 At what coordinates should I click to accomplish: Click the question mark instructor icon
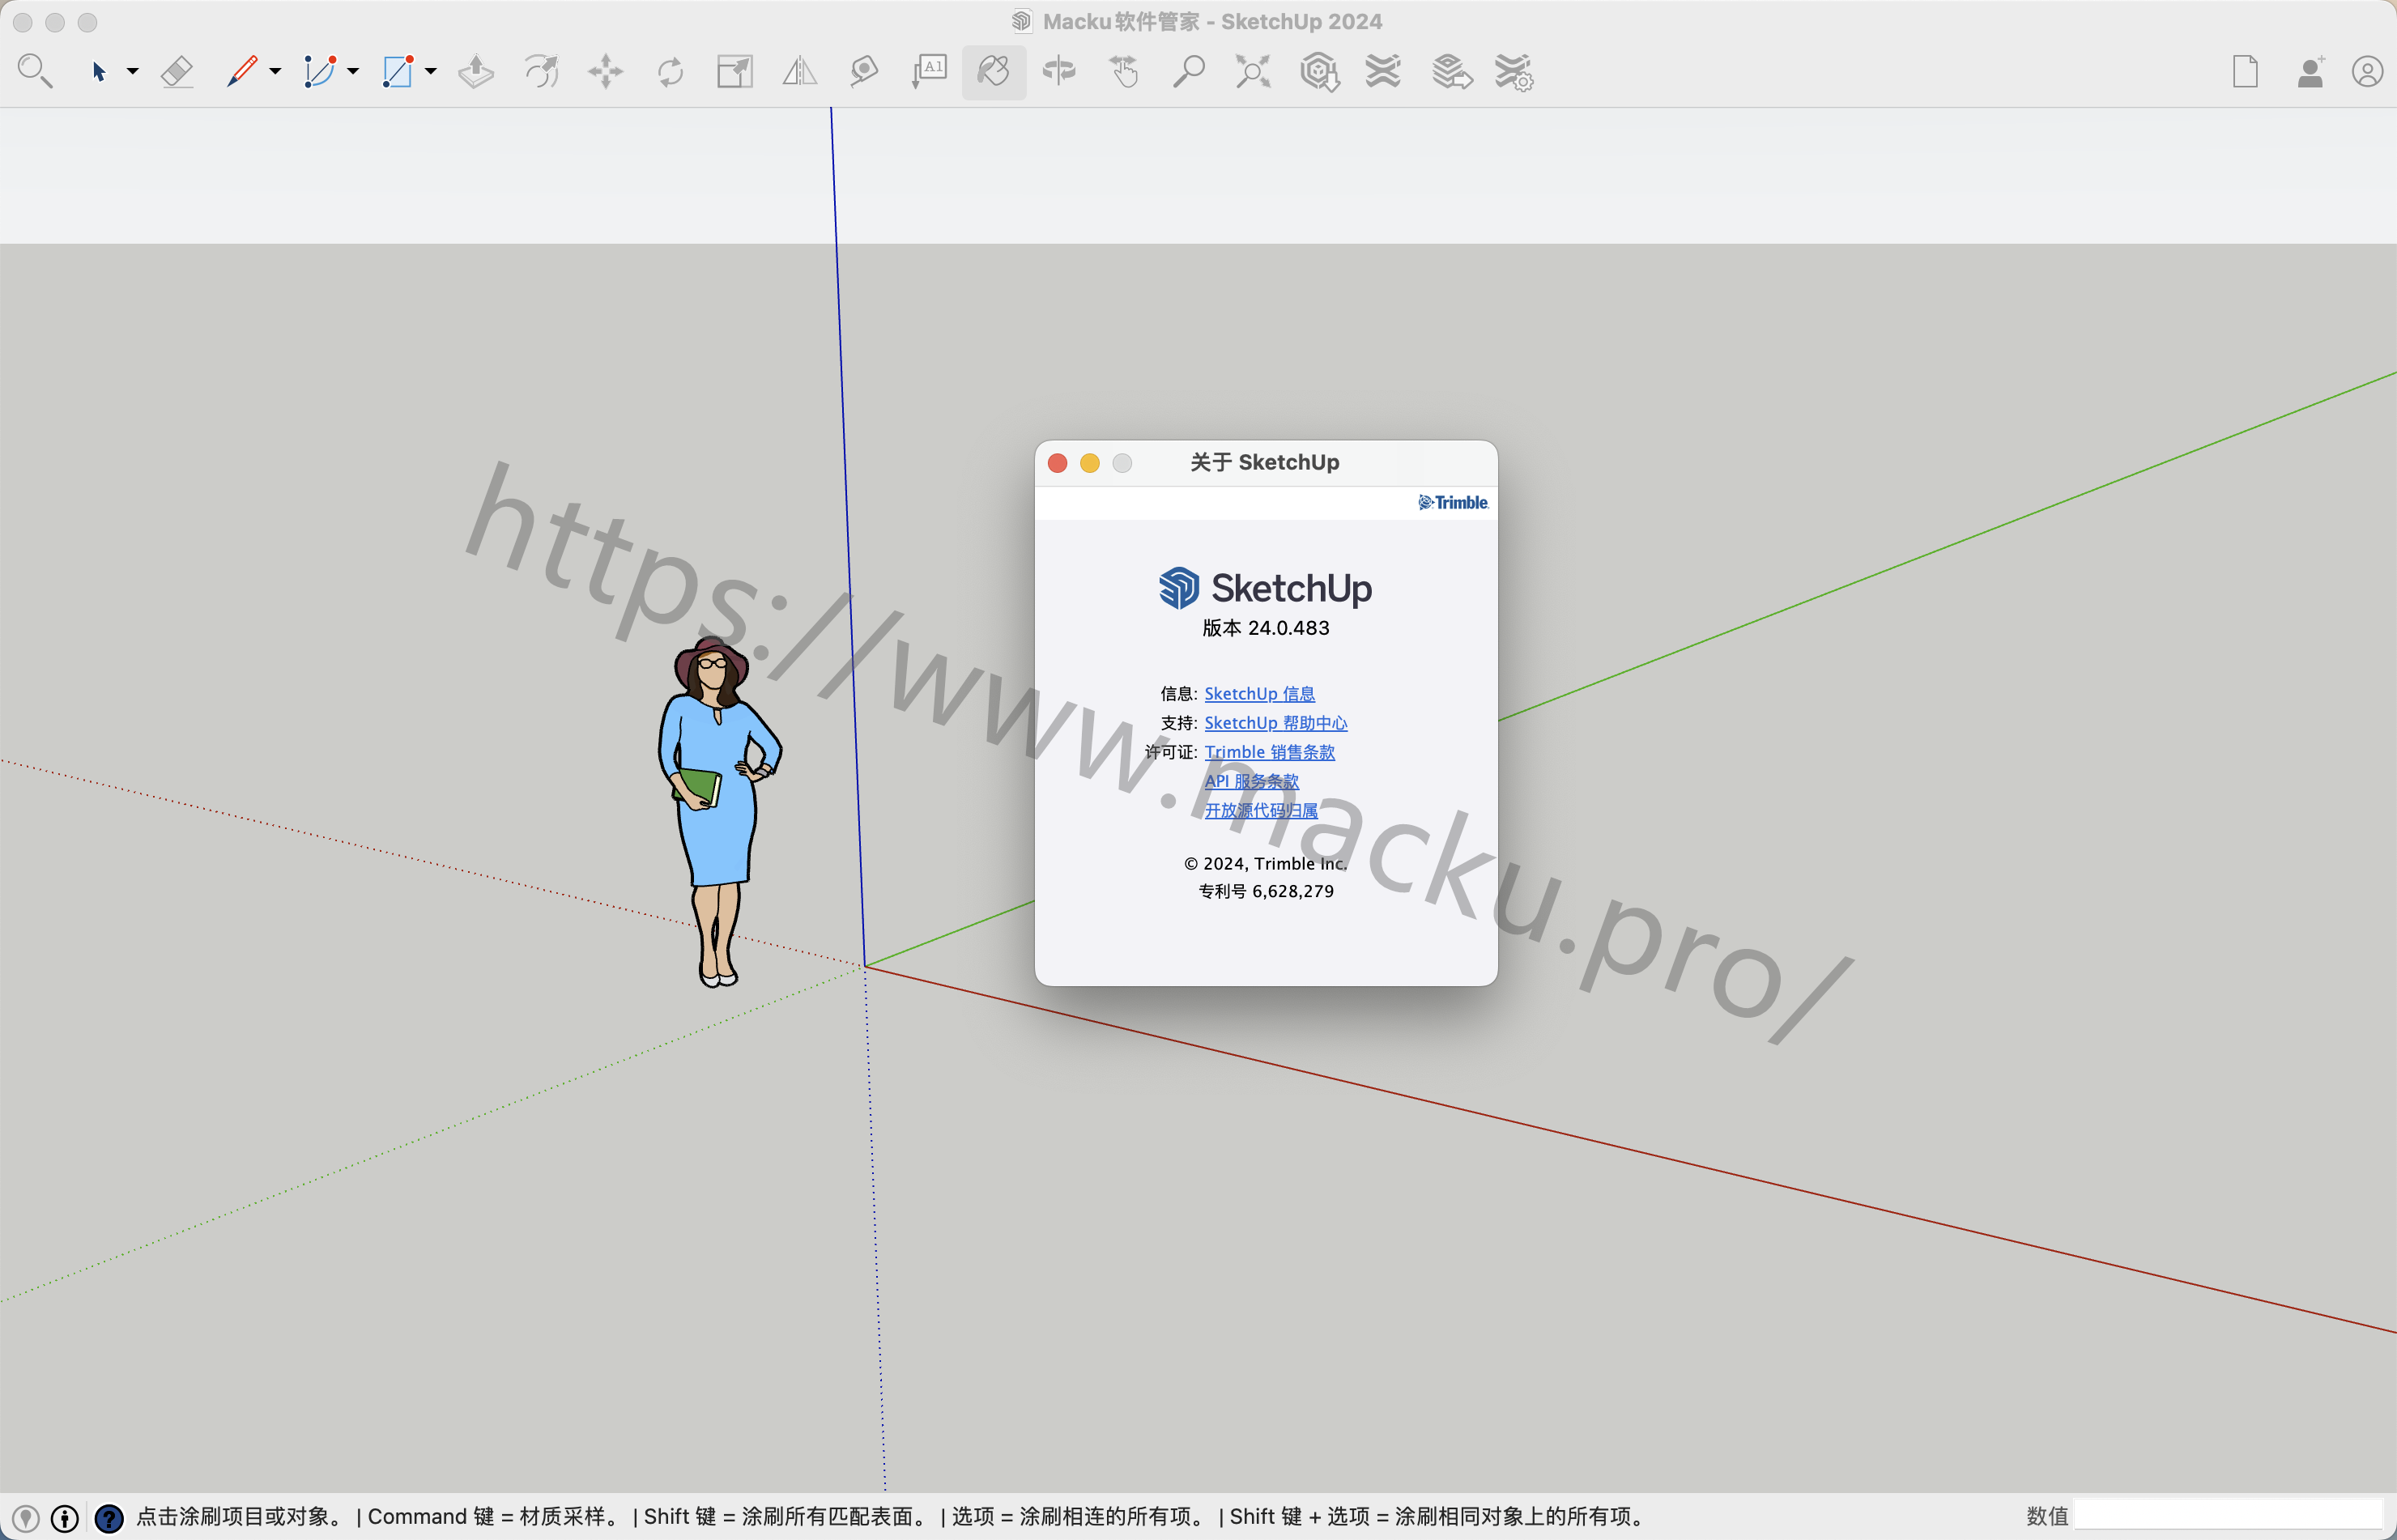(108, 1517)
